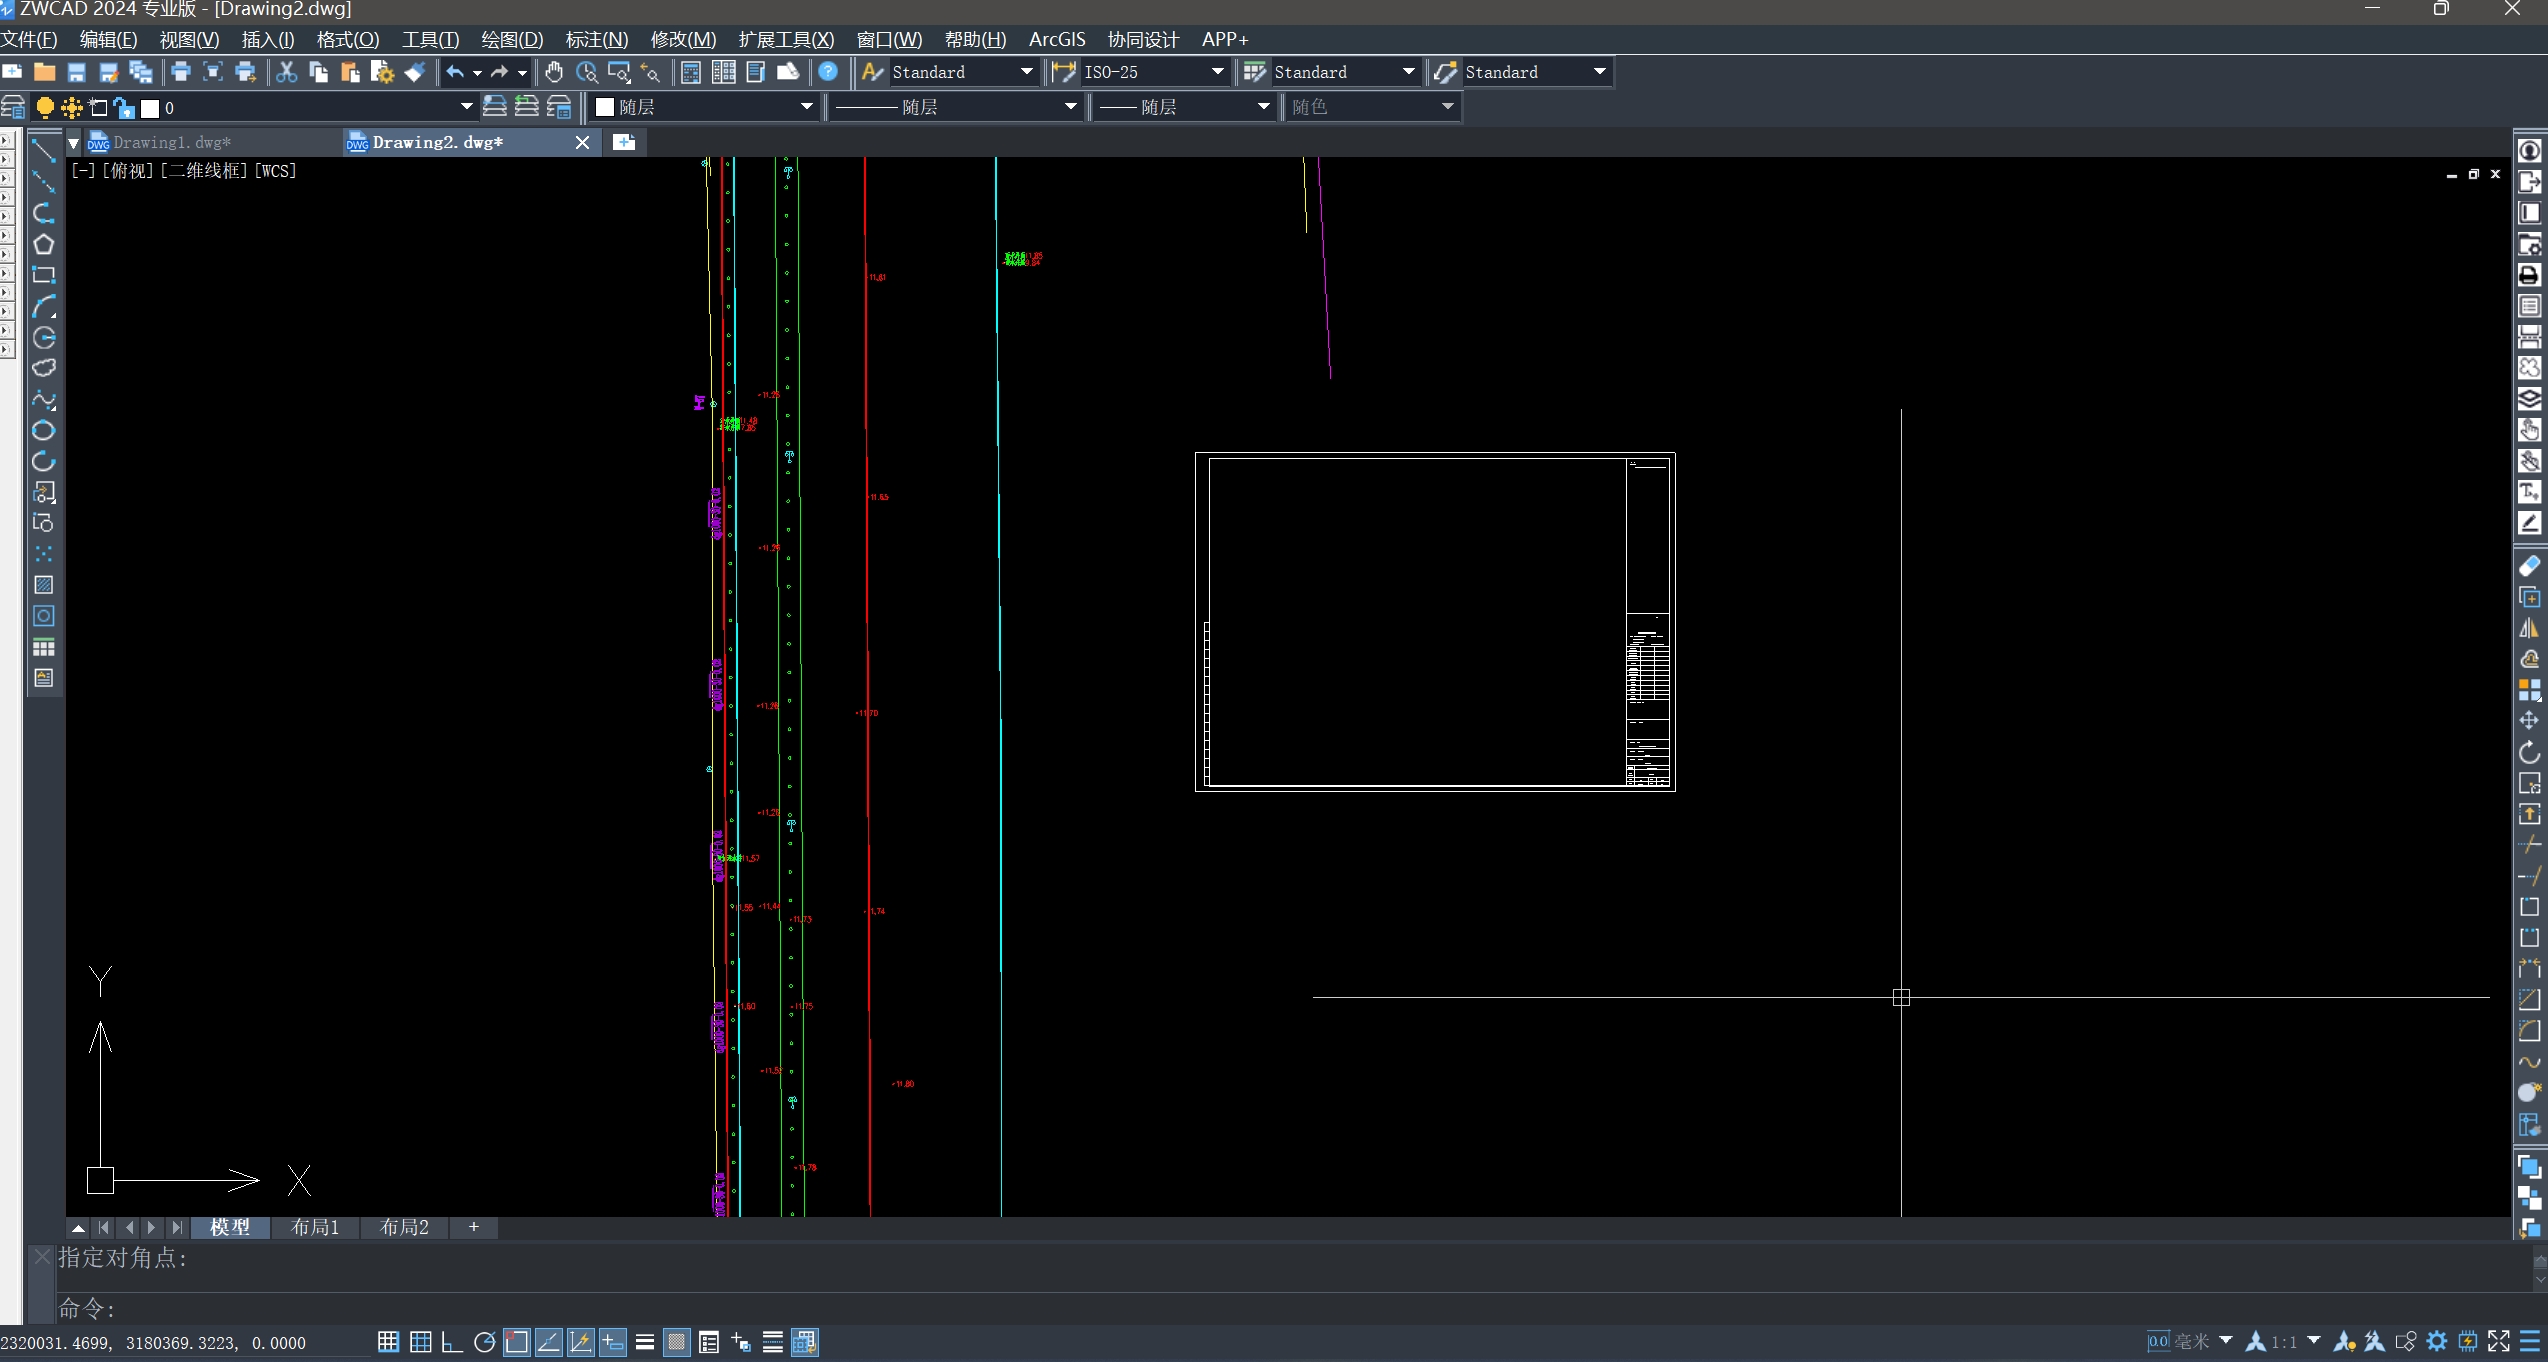Switch to 模型 (Model) tab

[231, 1225]
